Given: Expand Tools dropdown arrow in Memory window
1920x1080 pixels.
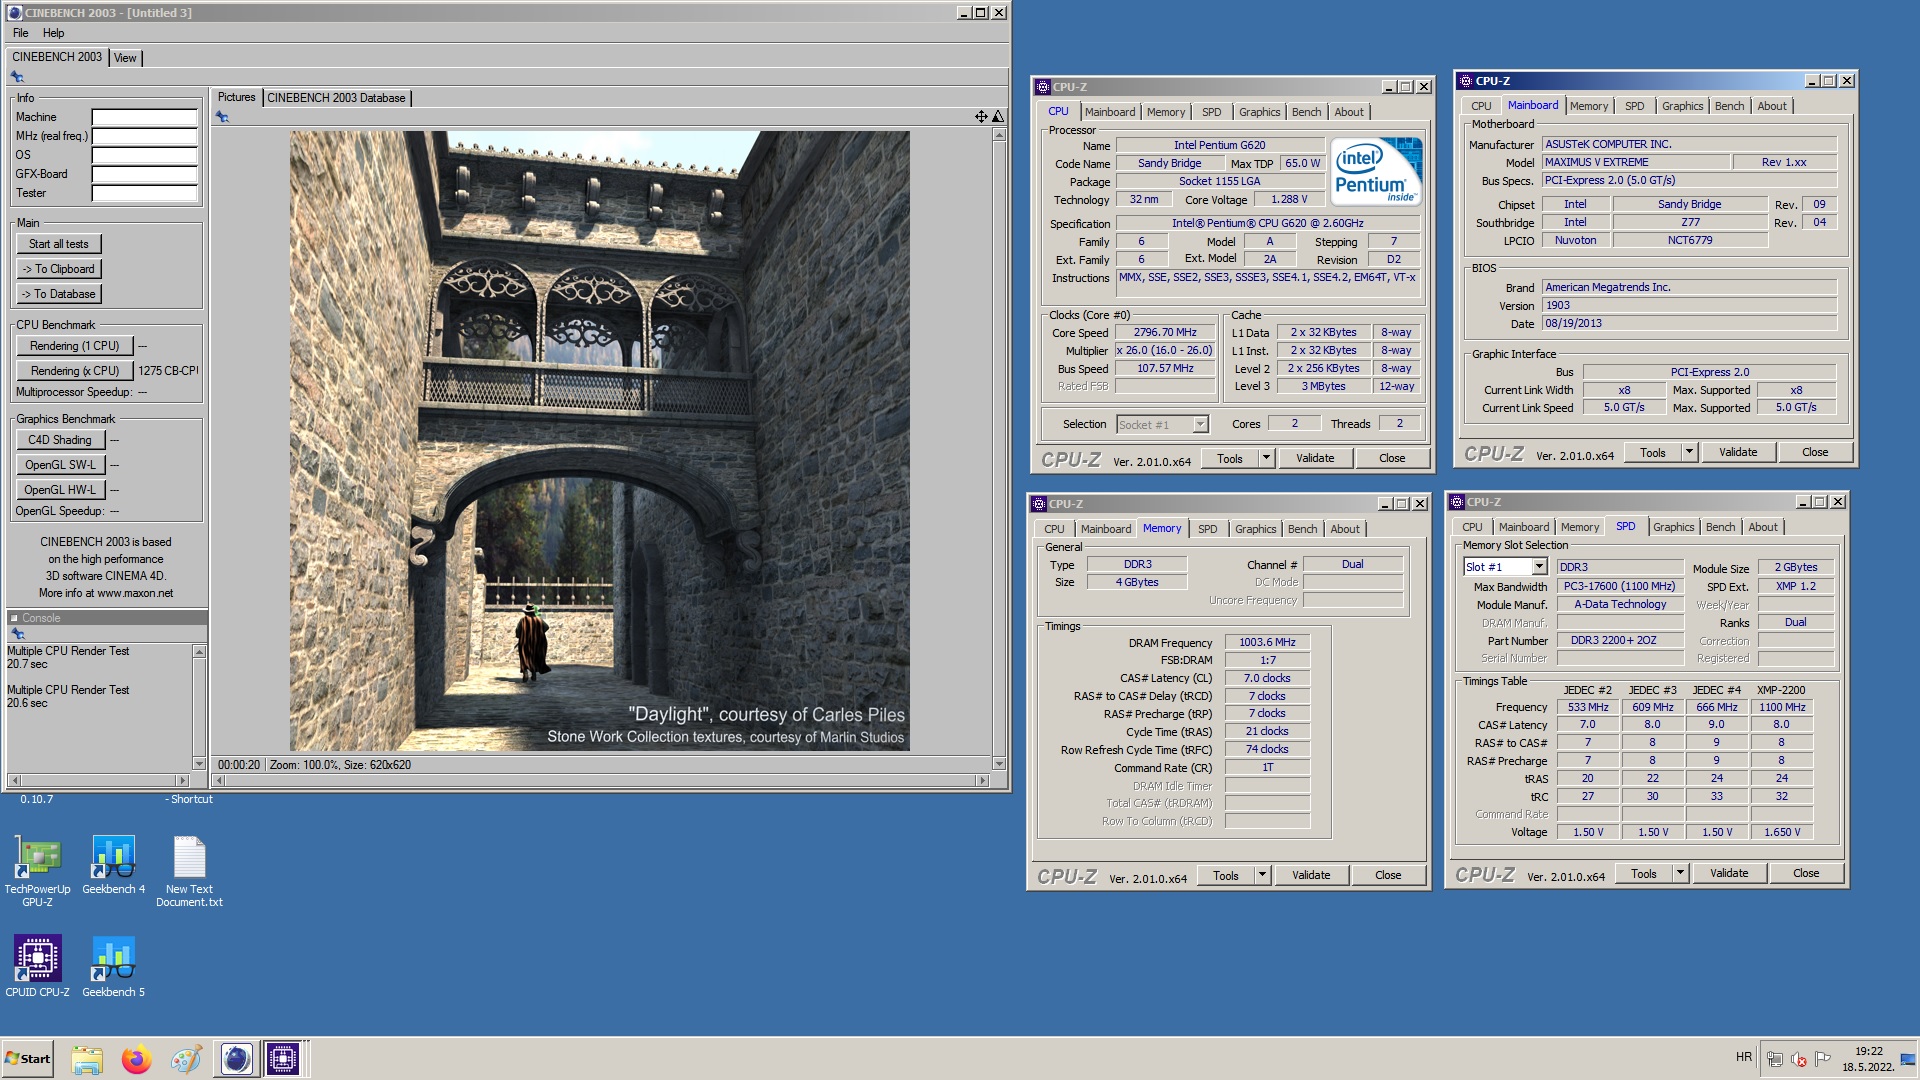Looking at the screenshot, I should pyautogui.click(x=1262, y=875).
